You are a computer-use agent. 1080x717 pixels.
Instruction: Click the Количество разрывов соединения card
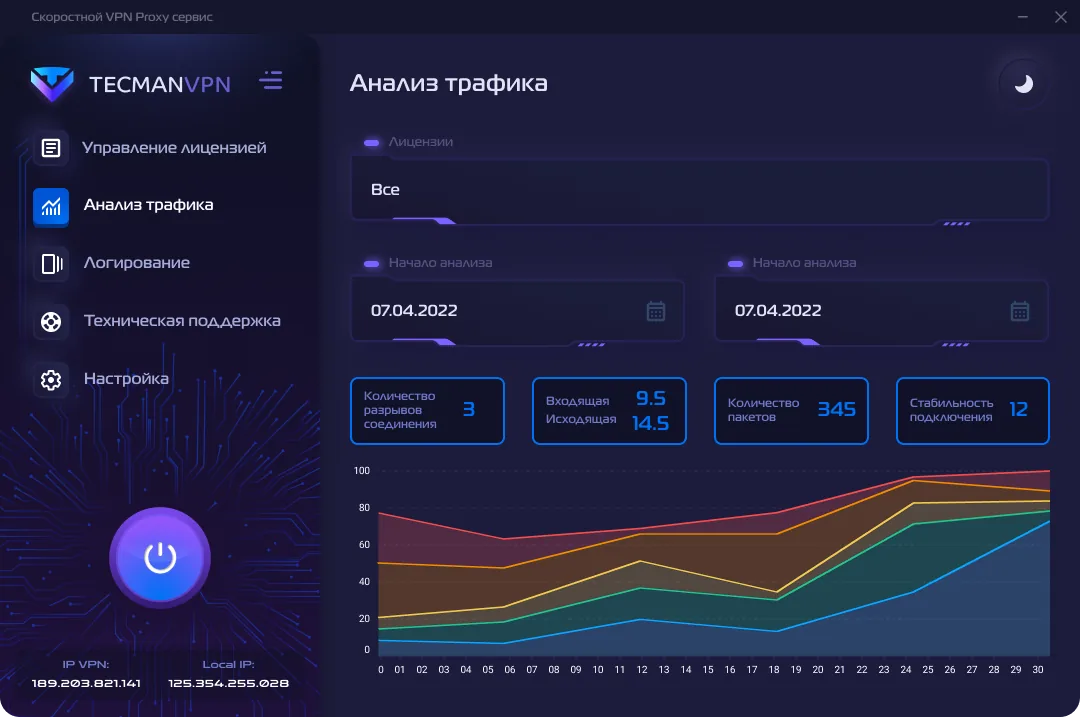tap(427, 411)
